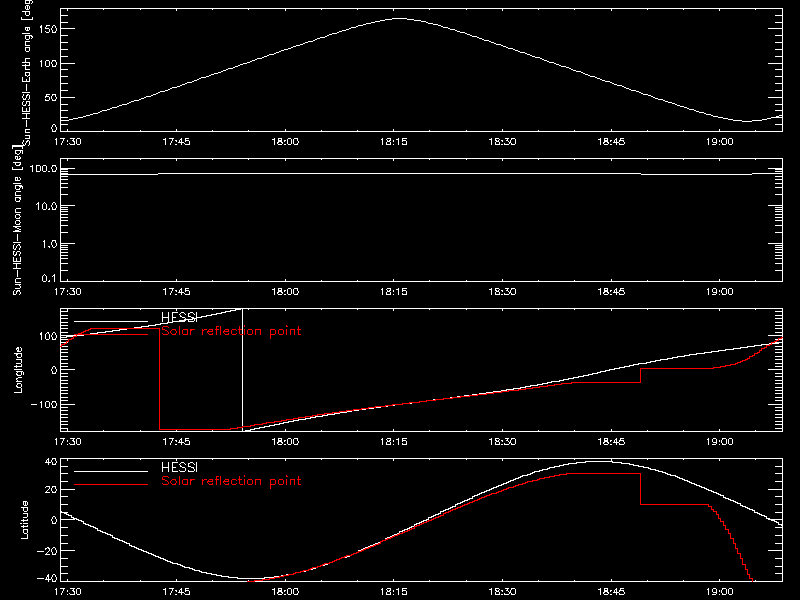
Task: Select Solar reflection point legend in Latitude plot
Action: click(x=231, y=481)
